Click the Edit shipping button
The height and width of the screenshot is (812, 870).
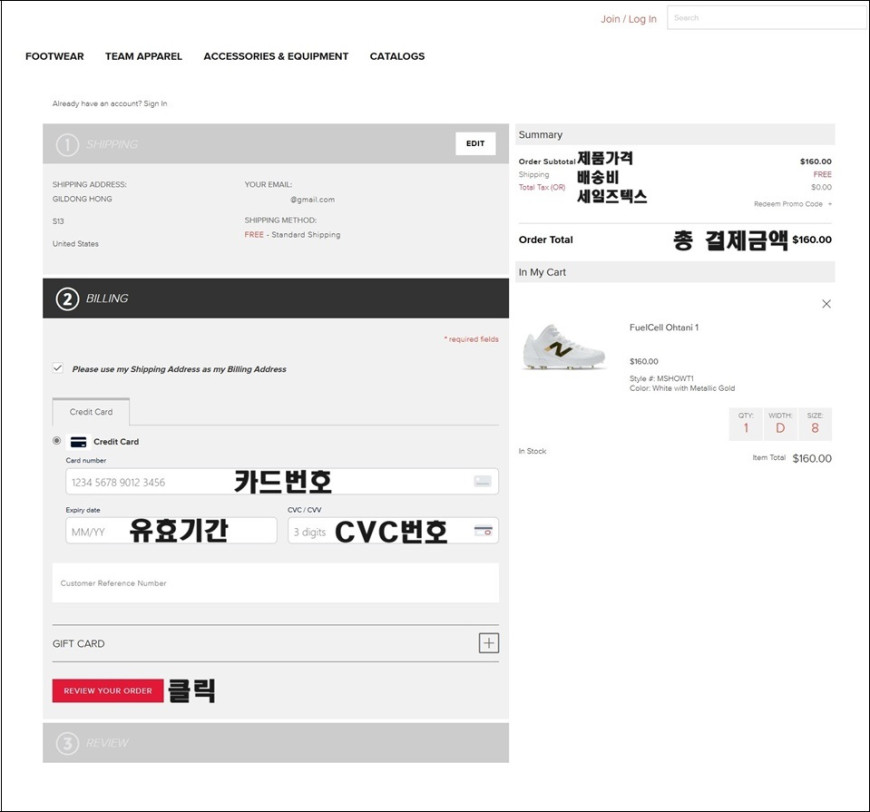(x=476, y=143)
